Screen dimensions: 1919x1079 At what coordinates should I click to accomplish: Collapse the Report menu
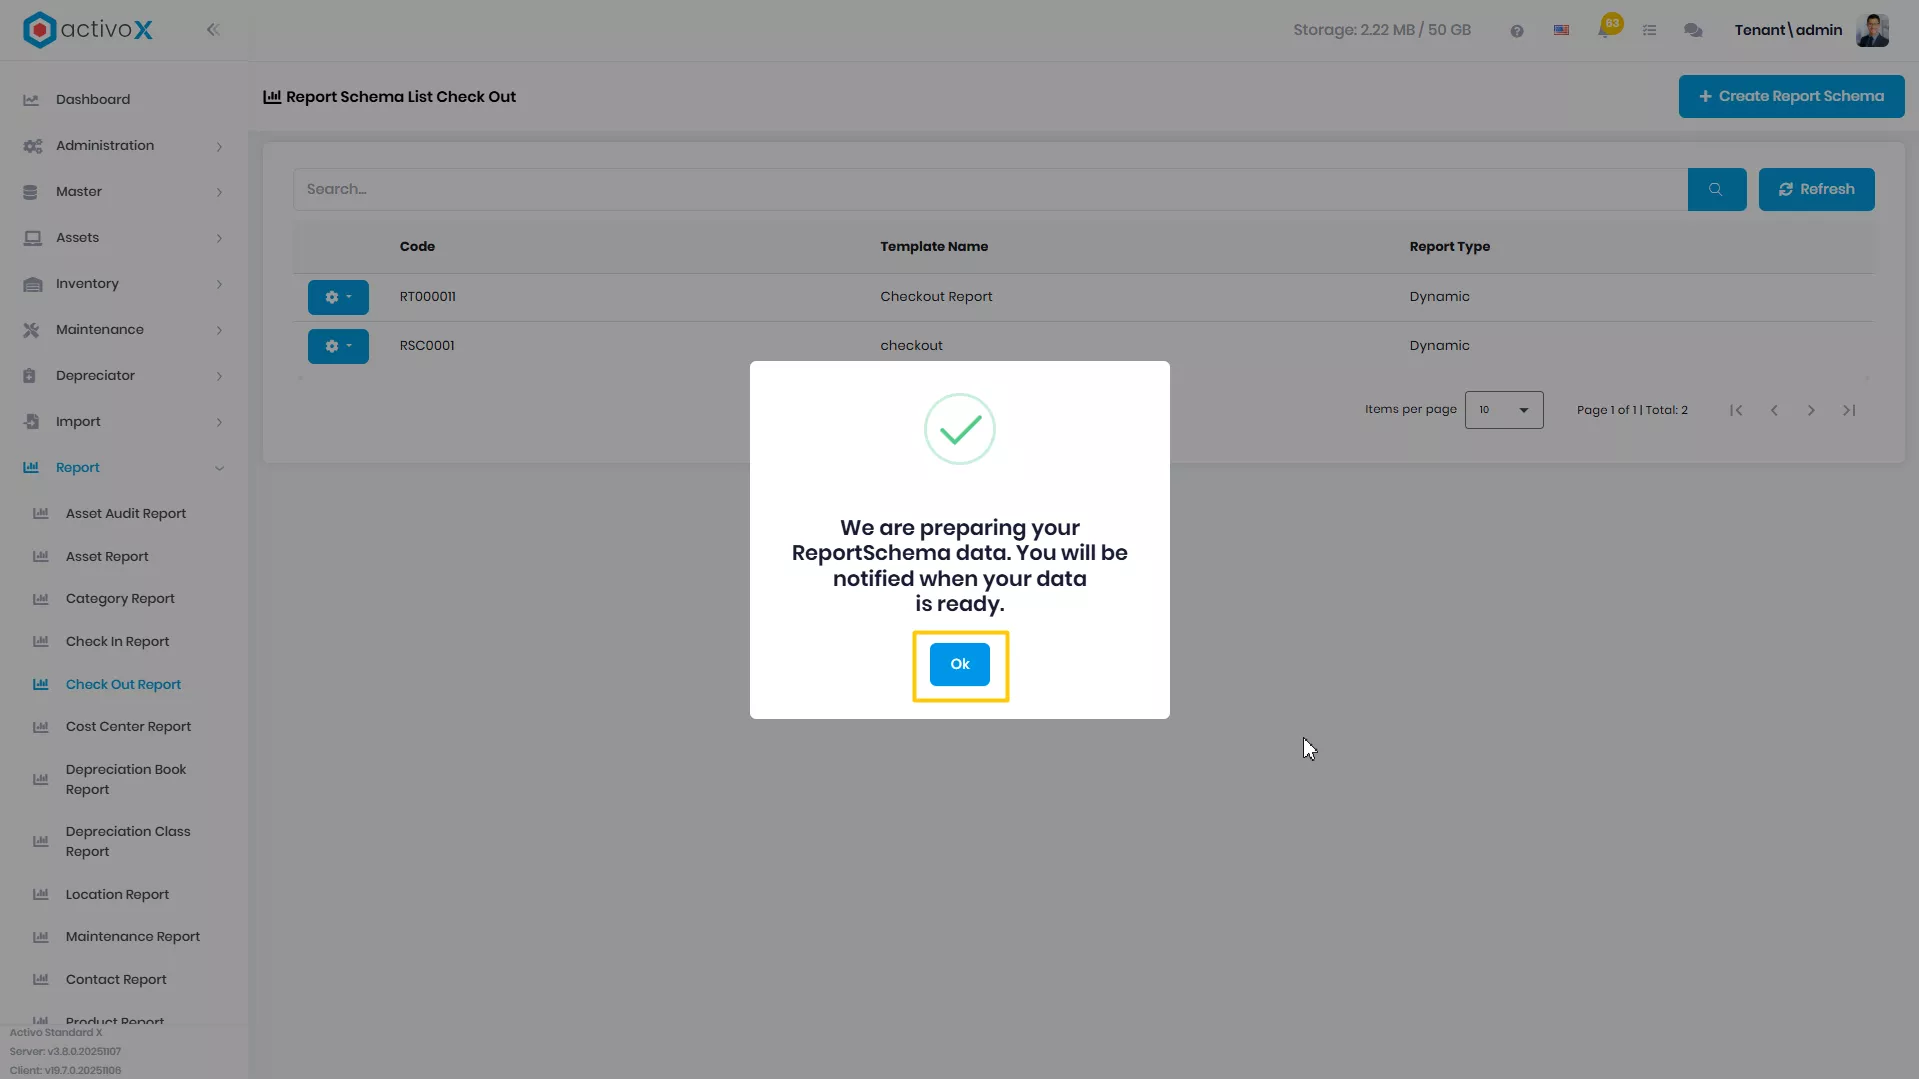(123, 468)
